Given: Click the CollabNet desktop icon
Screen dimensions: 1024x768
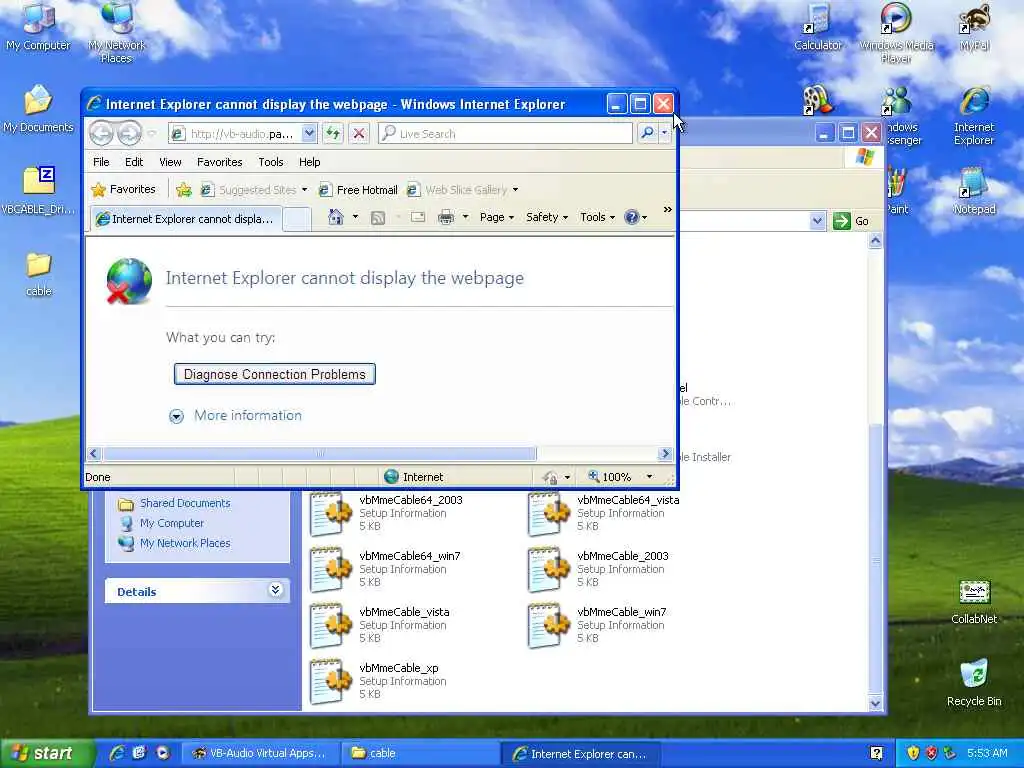Looking at the screenshot, I should point(974,601).
